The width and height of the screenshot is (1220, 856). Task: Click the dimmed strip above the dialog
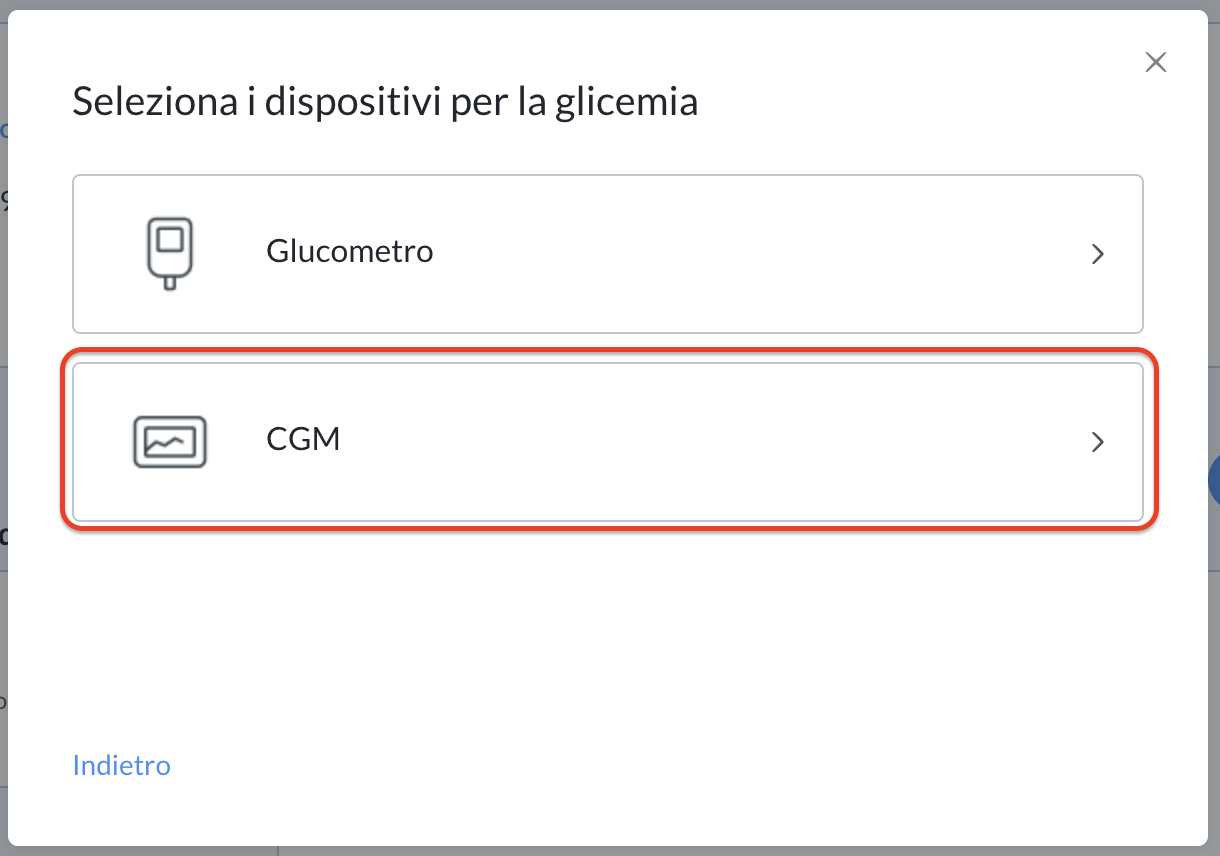(x=610, y=4)
